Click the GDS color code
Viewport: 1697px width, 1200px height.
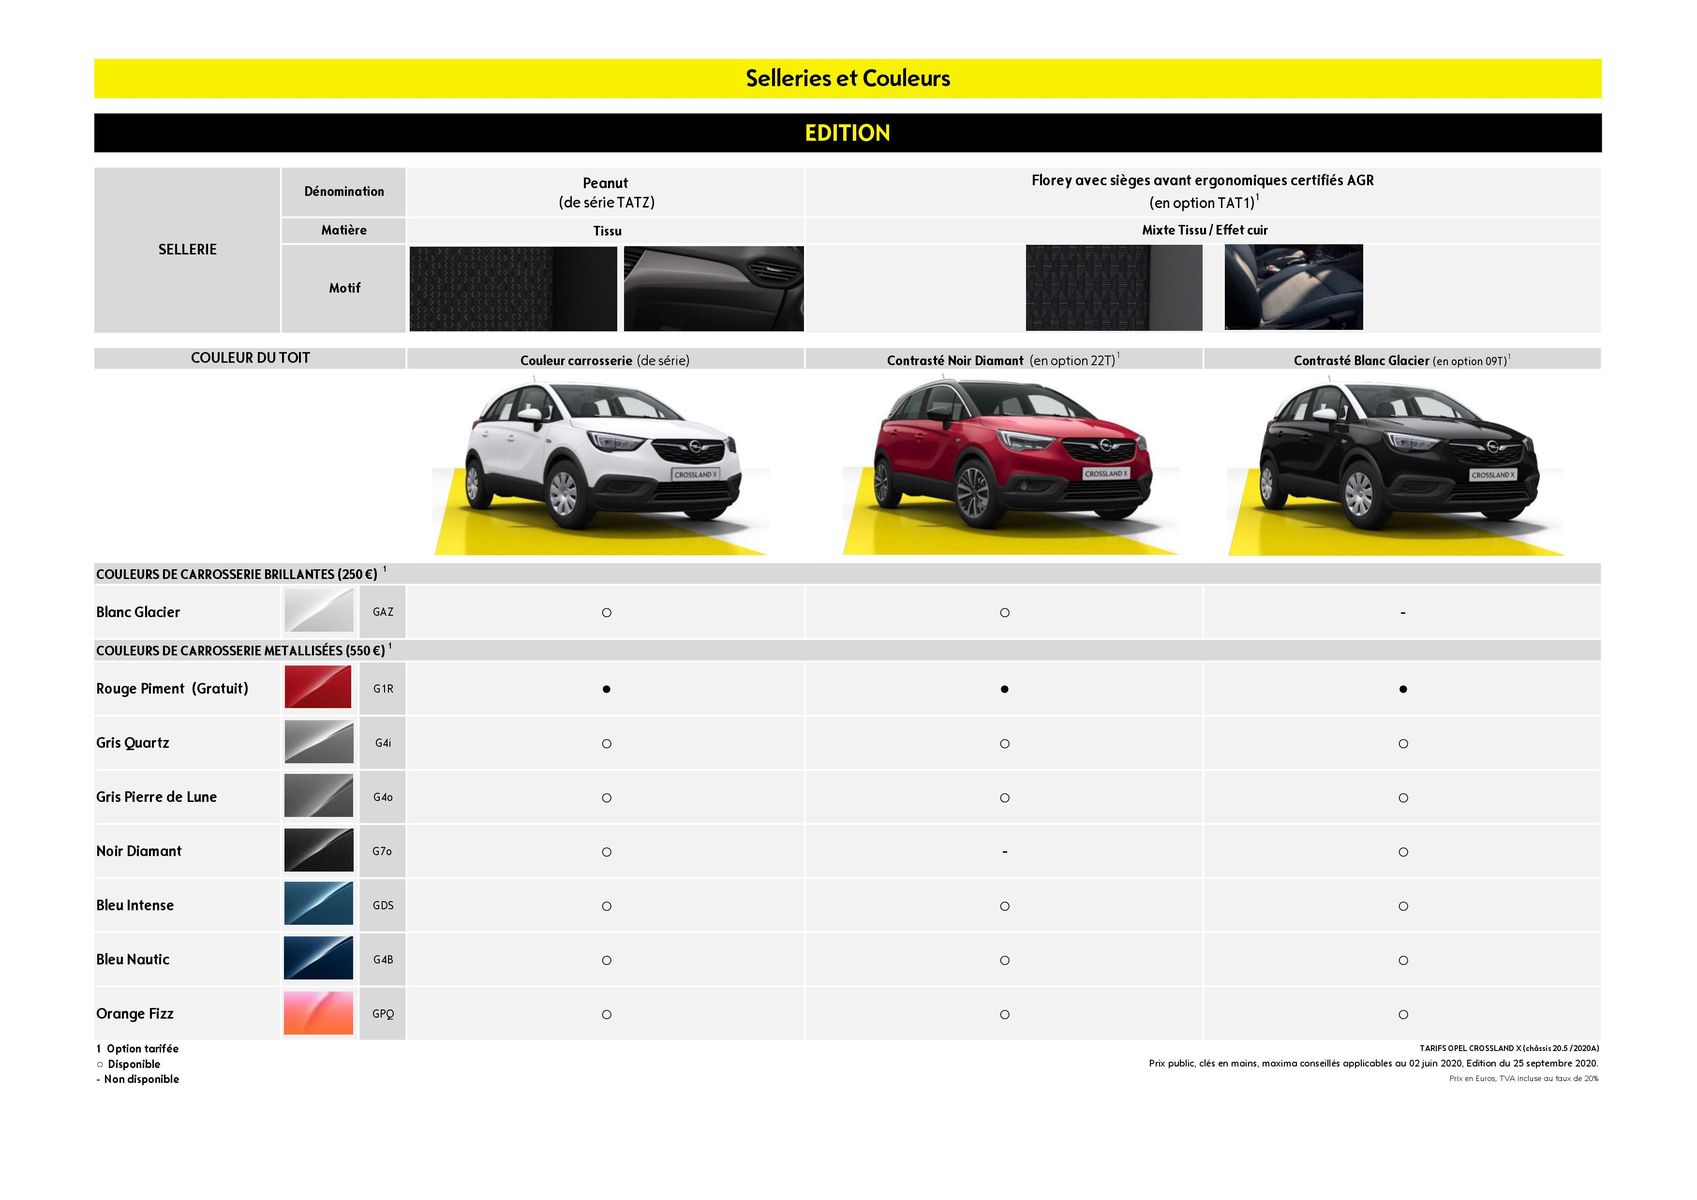click(x=383, y=905)
